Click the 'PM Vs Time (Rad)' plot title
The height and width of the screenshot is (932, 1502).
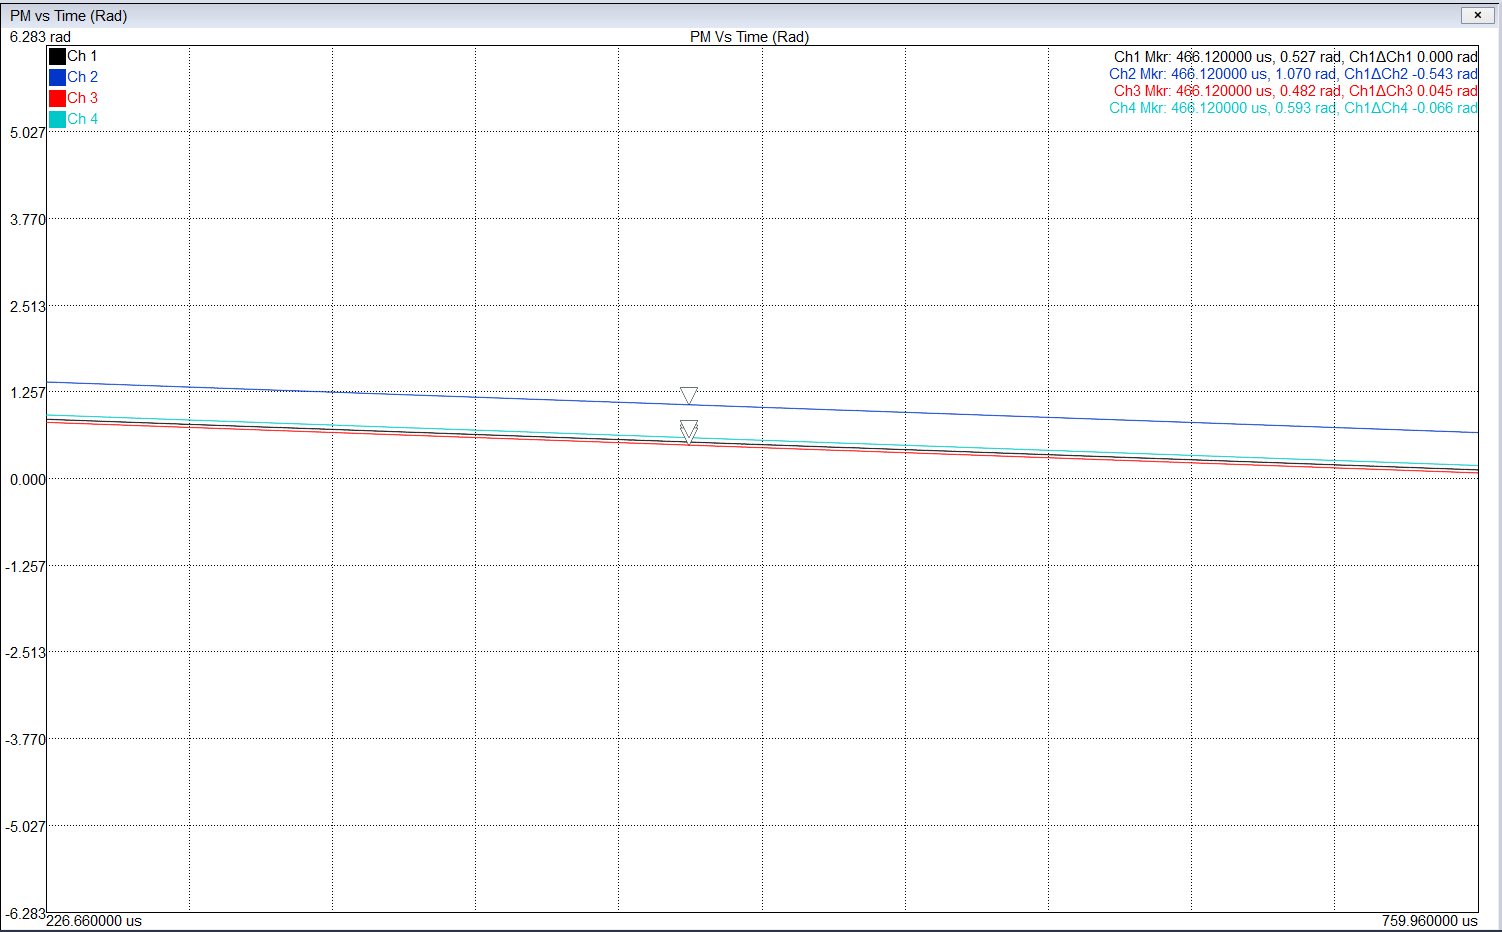coord(749,37)
